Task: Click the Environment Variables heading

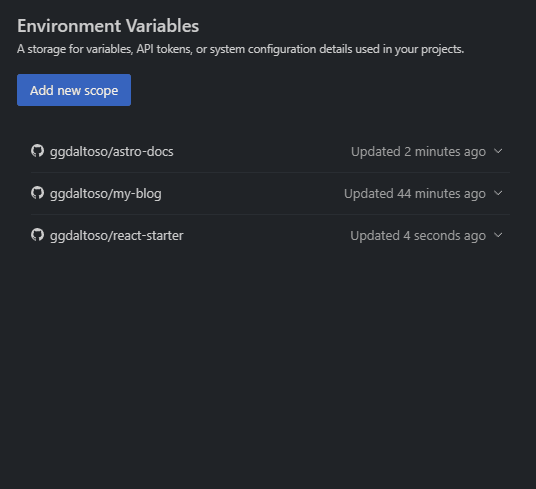Action: (x=108, y=26)
